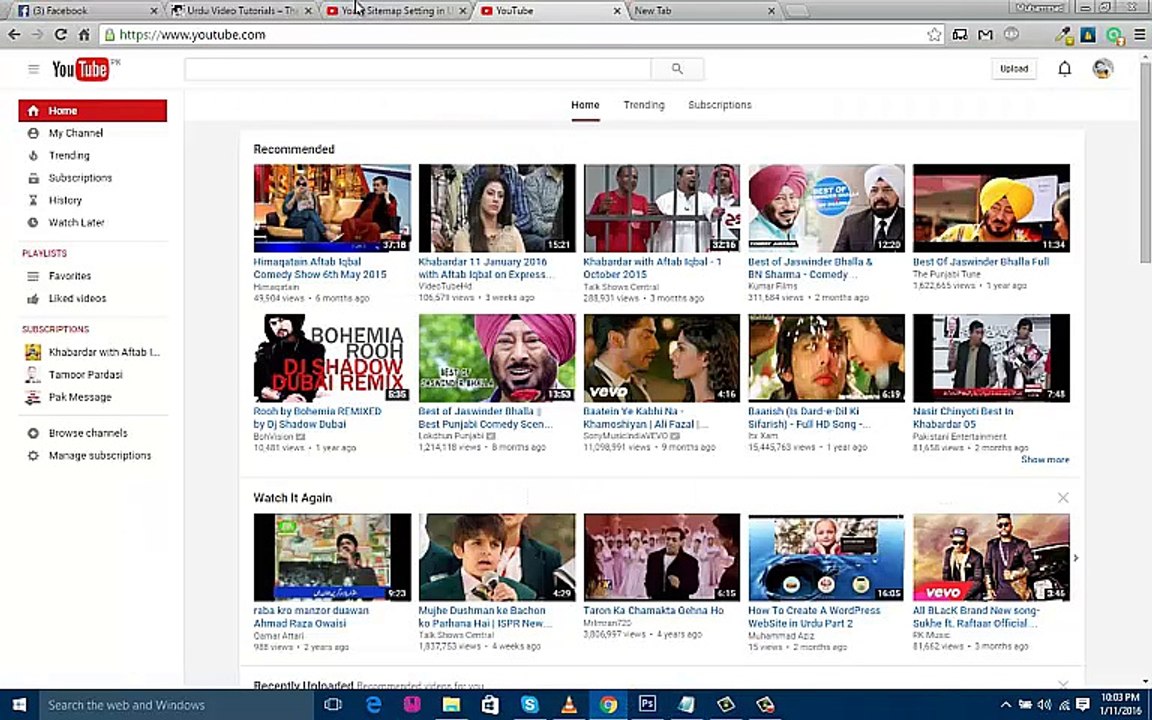
Task: Open the YouTube guide hamburger menu
Action: click(x=33, y=69)
